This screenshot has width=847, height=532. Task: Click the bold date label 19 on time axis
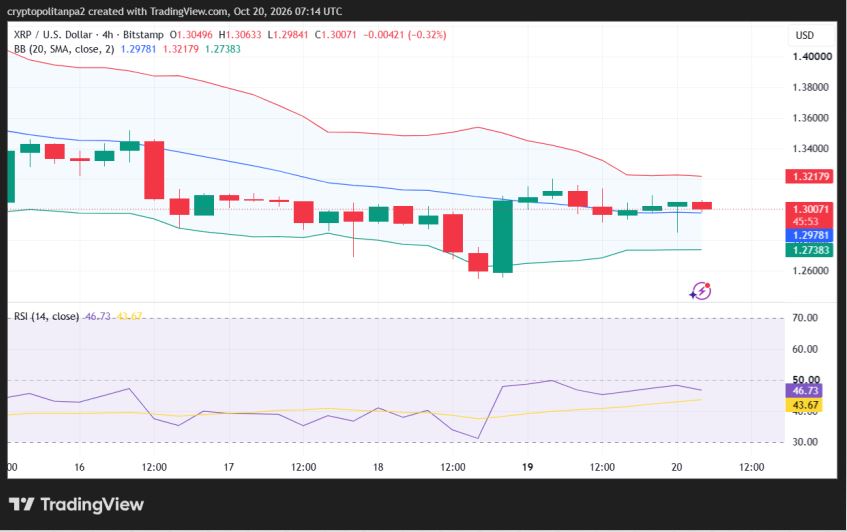(527, 467)
